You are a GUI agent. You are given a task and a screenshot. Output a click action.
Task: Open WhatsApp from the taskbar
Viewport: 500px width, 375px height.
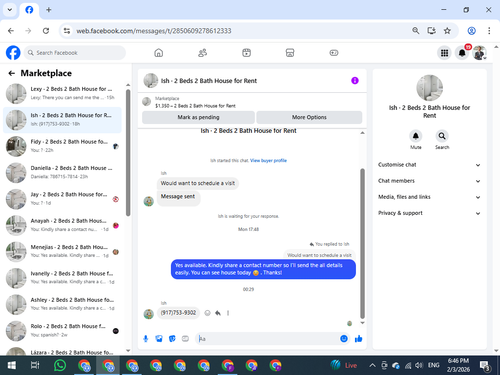pyautogui.click(x=60, y=365)
